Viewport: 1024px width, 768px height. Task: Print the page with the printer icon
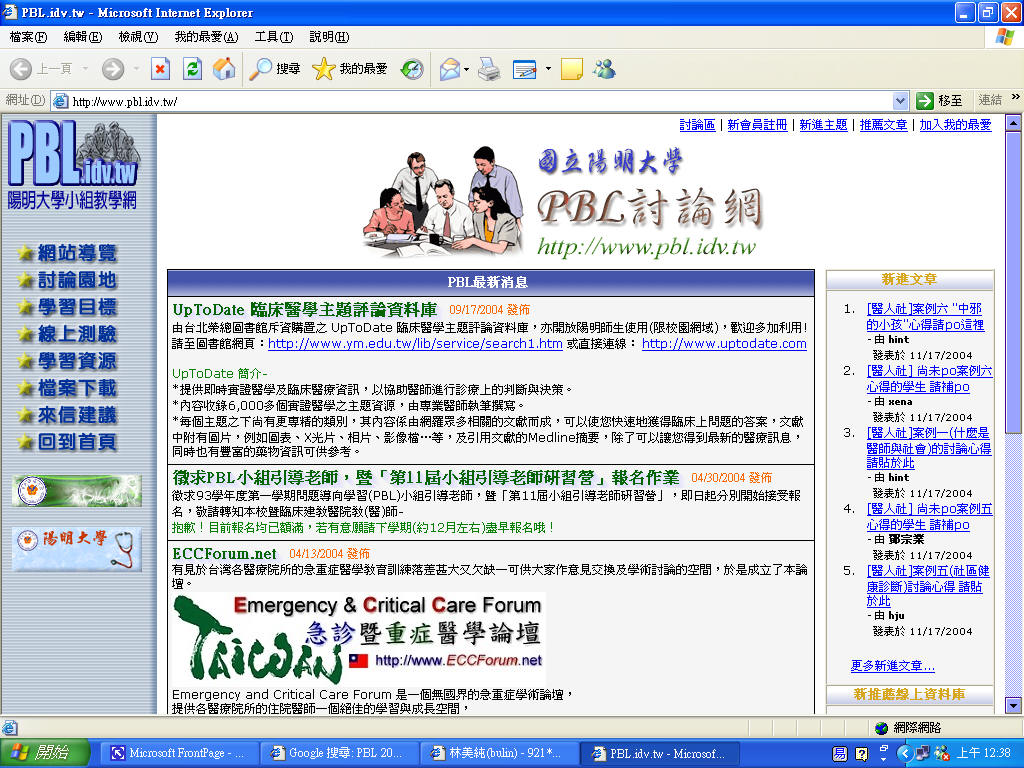click(x=489, y=69)
